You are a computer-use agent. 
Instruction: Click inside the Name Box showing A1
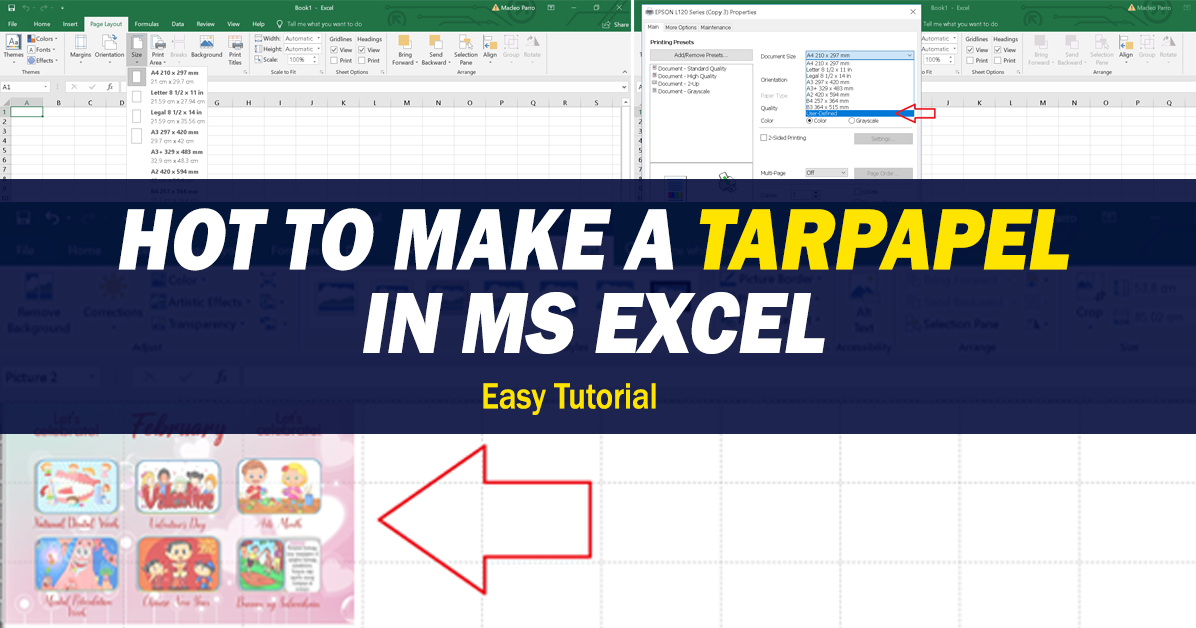pyautogui.click(x=18, y=87)
